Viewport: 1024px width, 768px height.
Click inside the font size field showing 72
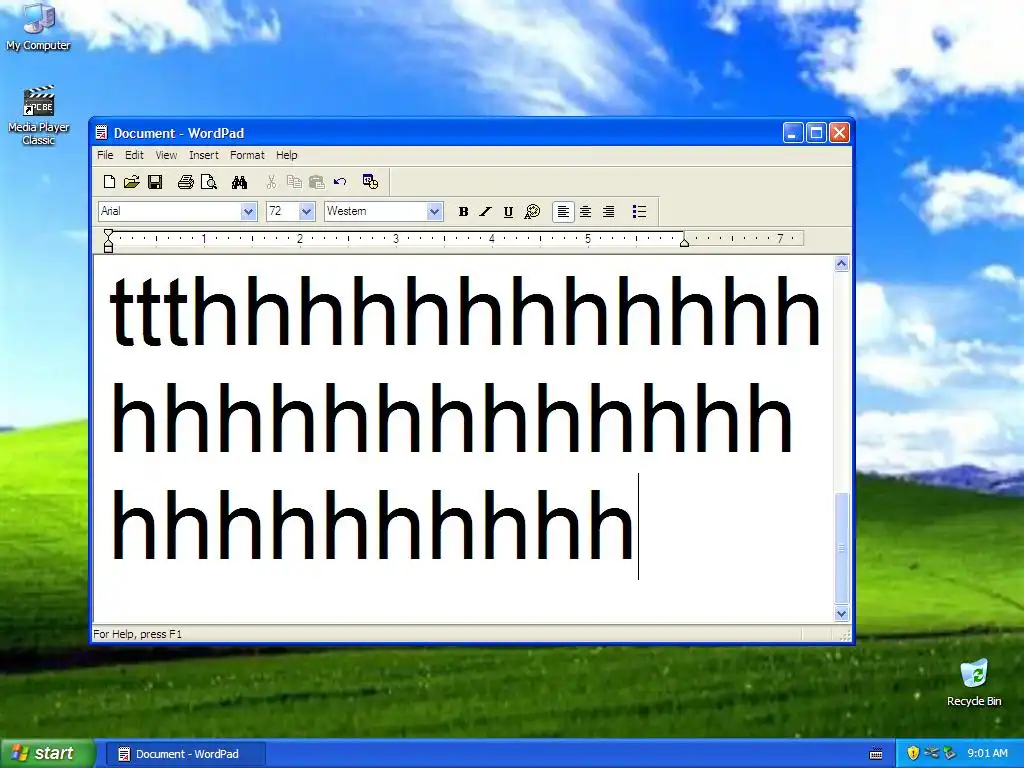[x=283, y=212]
